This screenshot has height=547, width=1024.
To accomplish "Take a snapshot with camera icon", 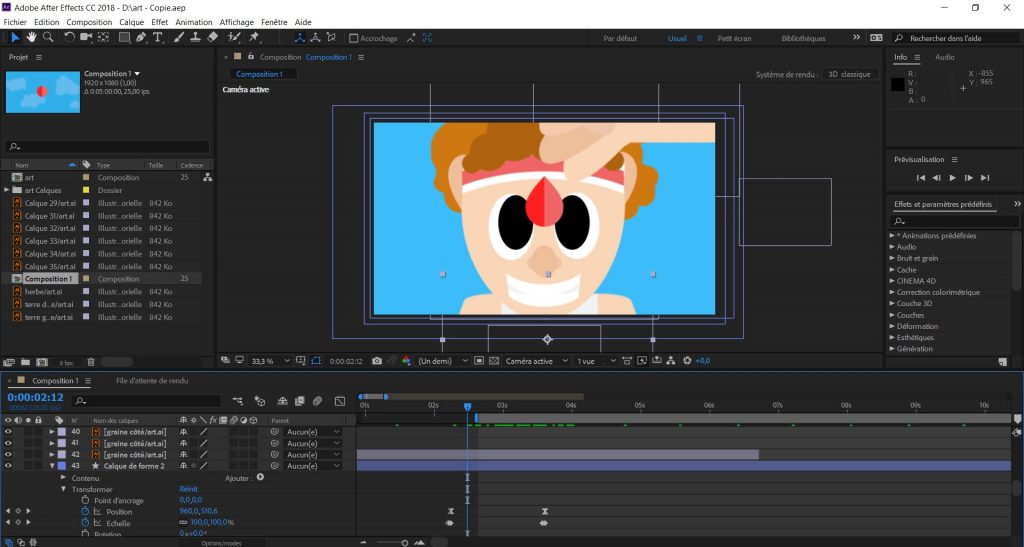I will [377, 361].
